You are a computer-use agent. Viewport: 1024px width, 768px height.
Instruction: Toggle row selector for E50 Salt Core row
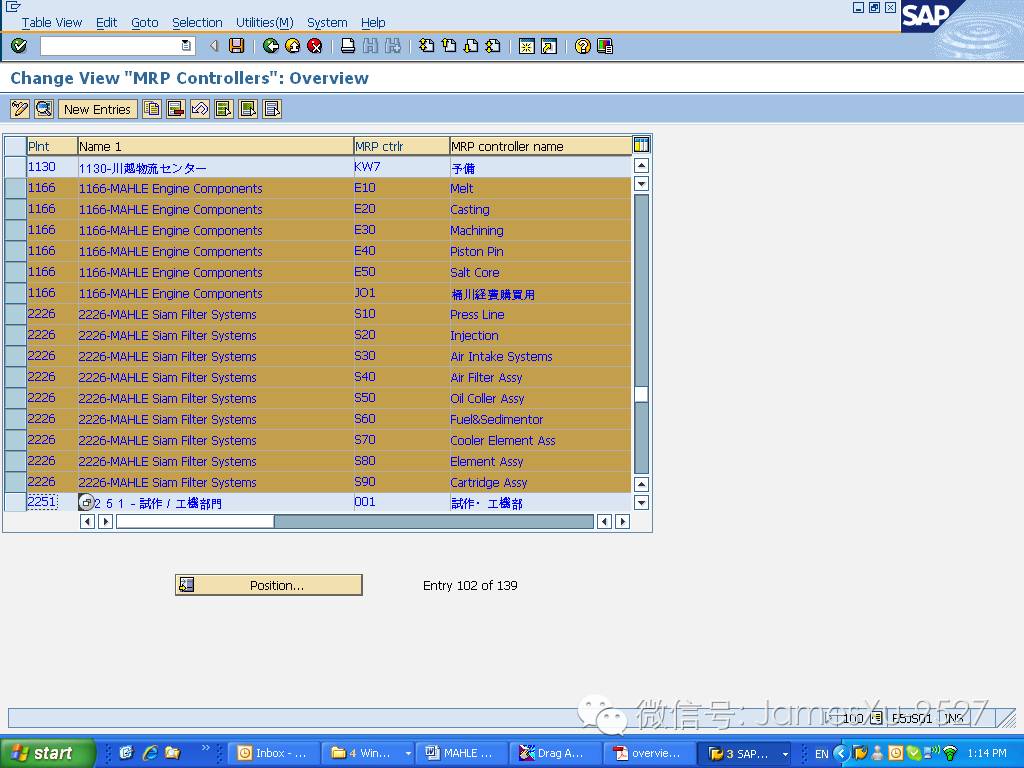click(x=14, y=272)
